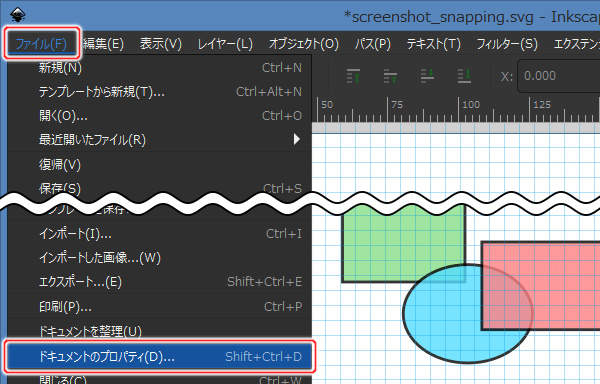Open the パス(P) menu
The height and width of the screenshot is (384, 600).
372,44
